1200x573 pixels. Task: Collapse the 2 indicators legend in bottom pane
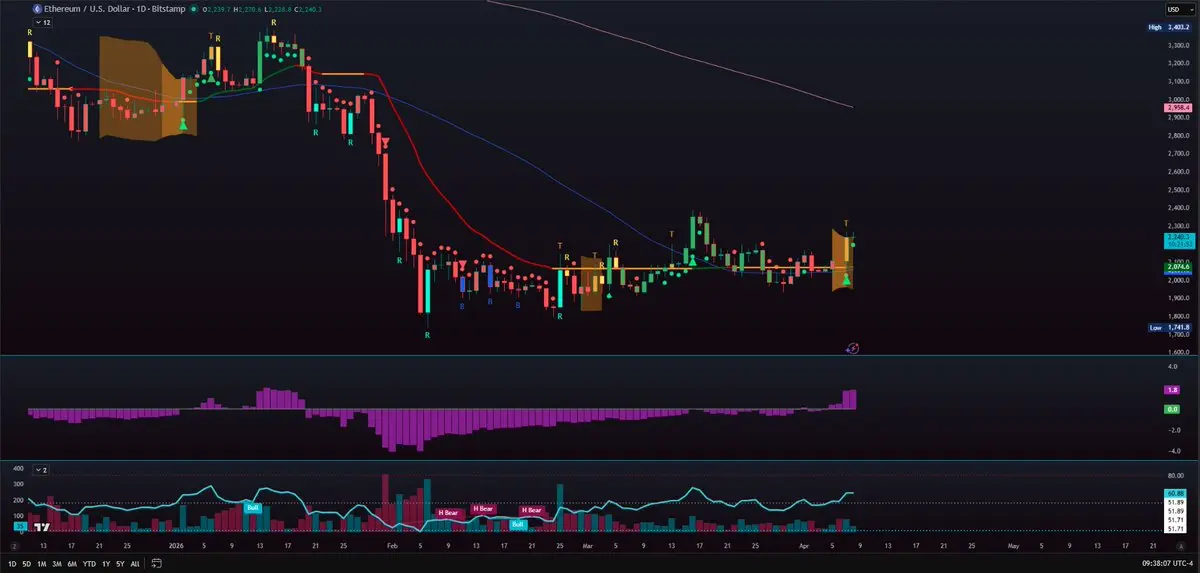pos(41,469)
